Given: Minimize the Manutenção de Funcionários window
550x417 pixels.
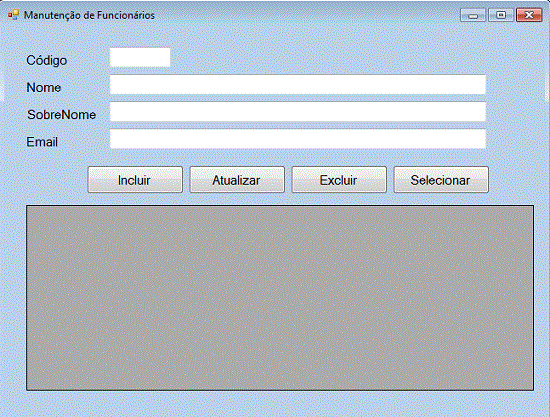Looking at the screenshot, I should [x=473, y=15].
